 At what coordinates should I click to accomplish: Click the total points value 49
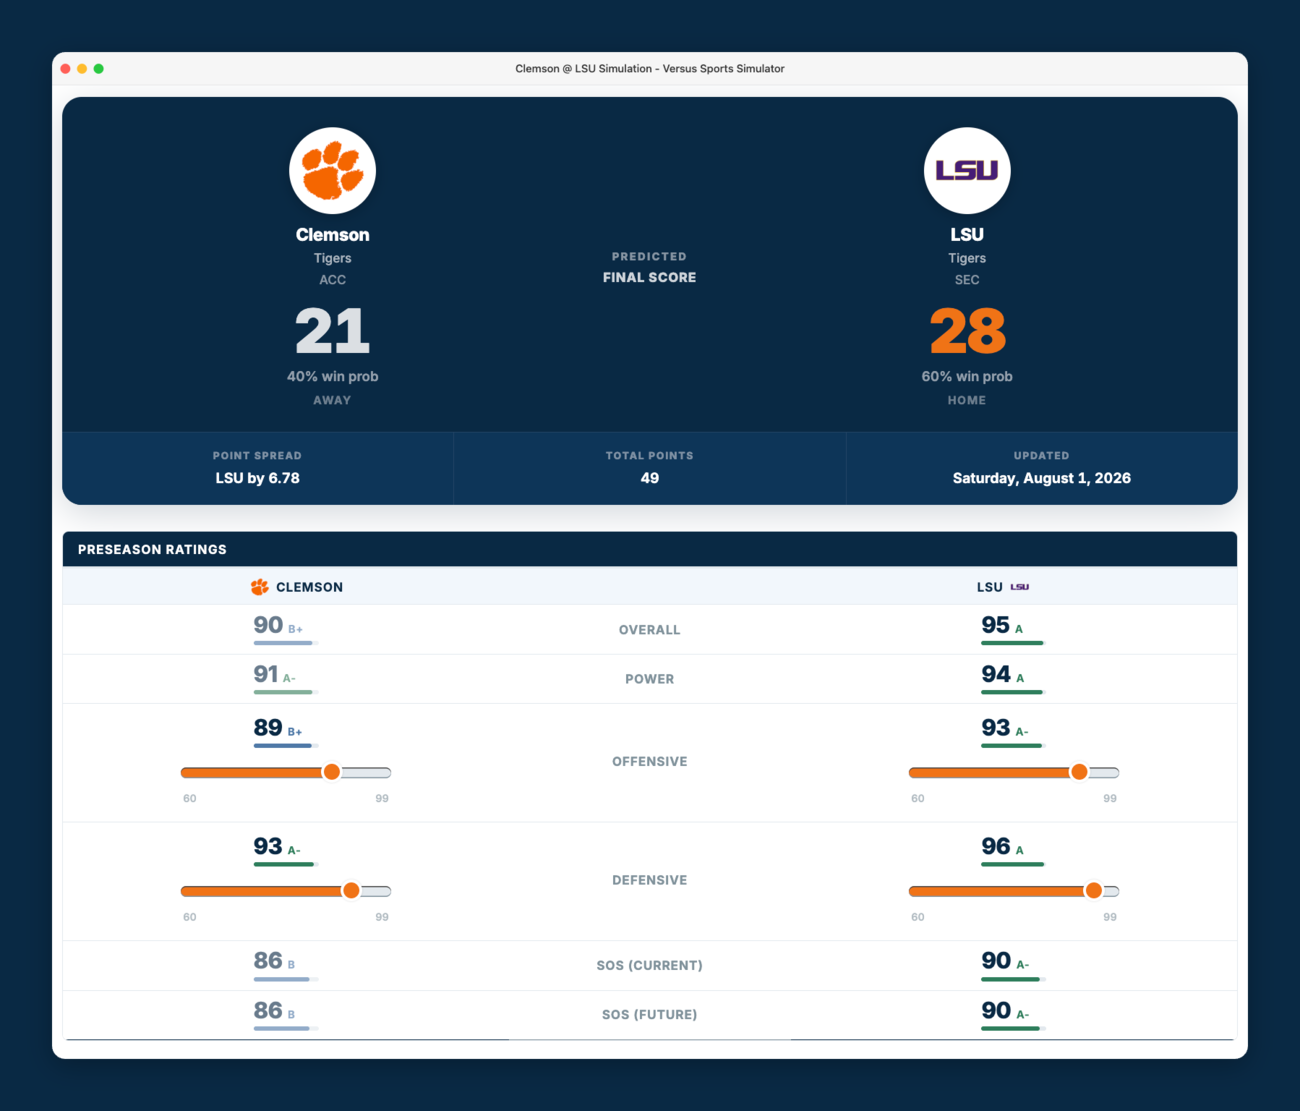point(650,478)
